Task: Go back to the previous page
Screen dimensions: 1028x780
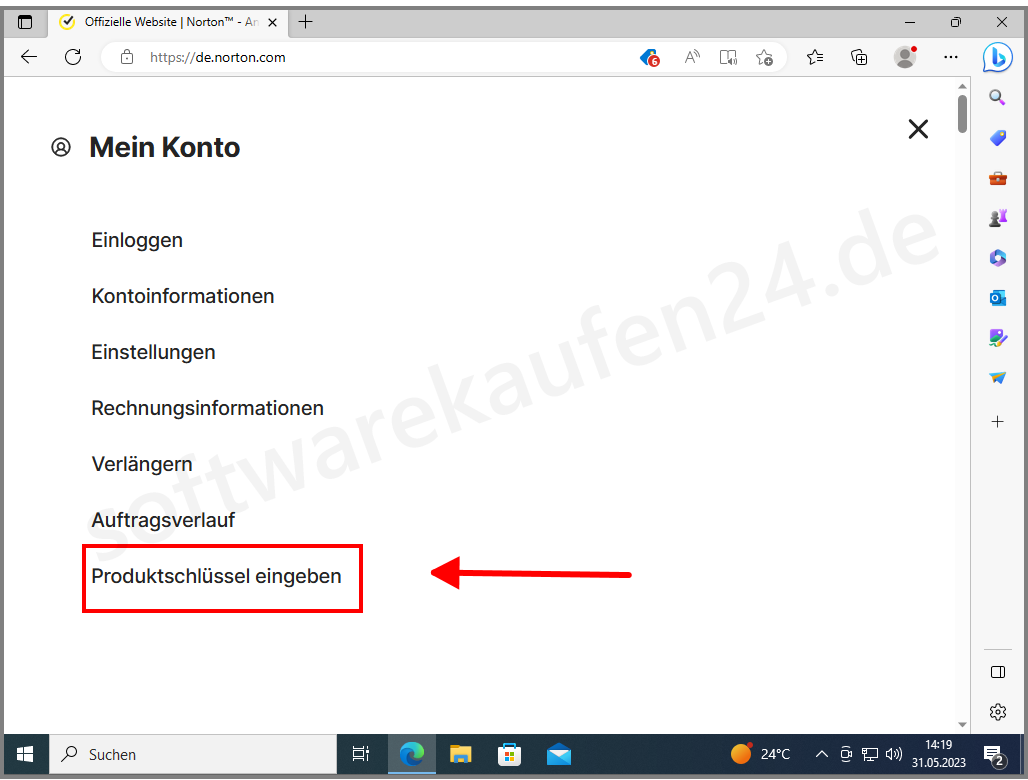Action: tap(29, 57)
